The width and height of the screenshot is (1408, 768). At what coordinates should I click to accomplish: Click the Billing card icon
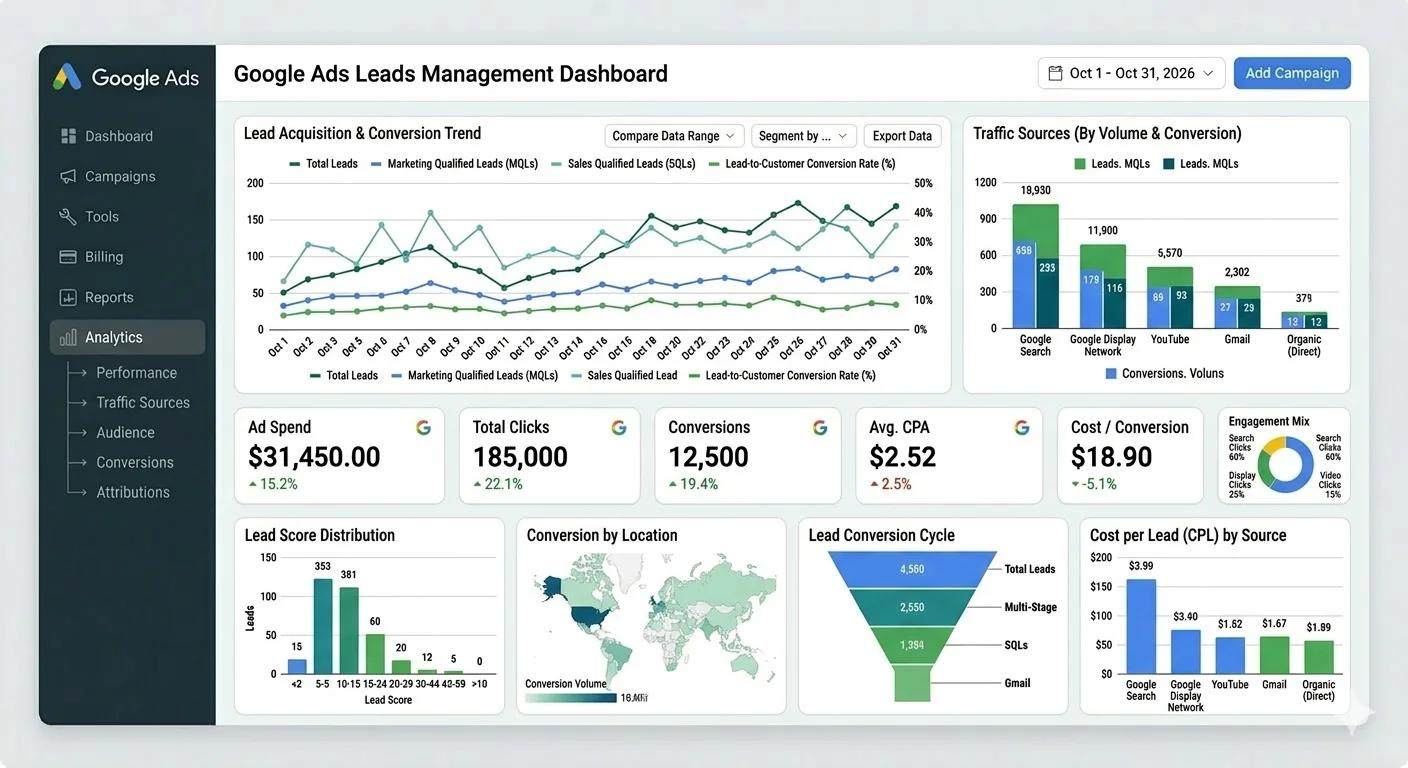68,257
